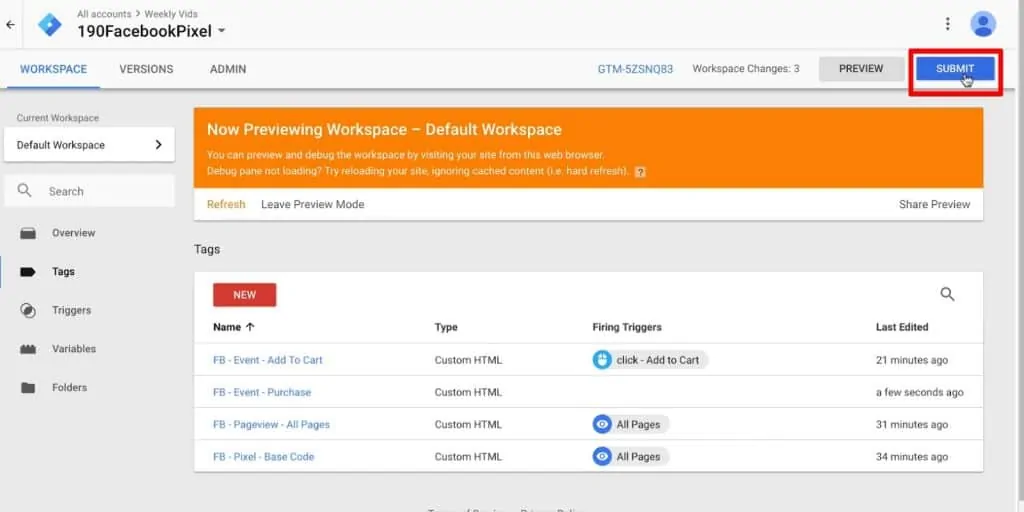The image size is (1024, 512).
Task: Switch to the Admin tab
Action: (228, 69)
